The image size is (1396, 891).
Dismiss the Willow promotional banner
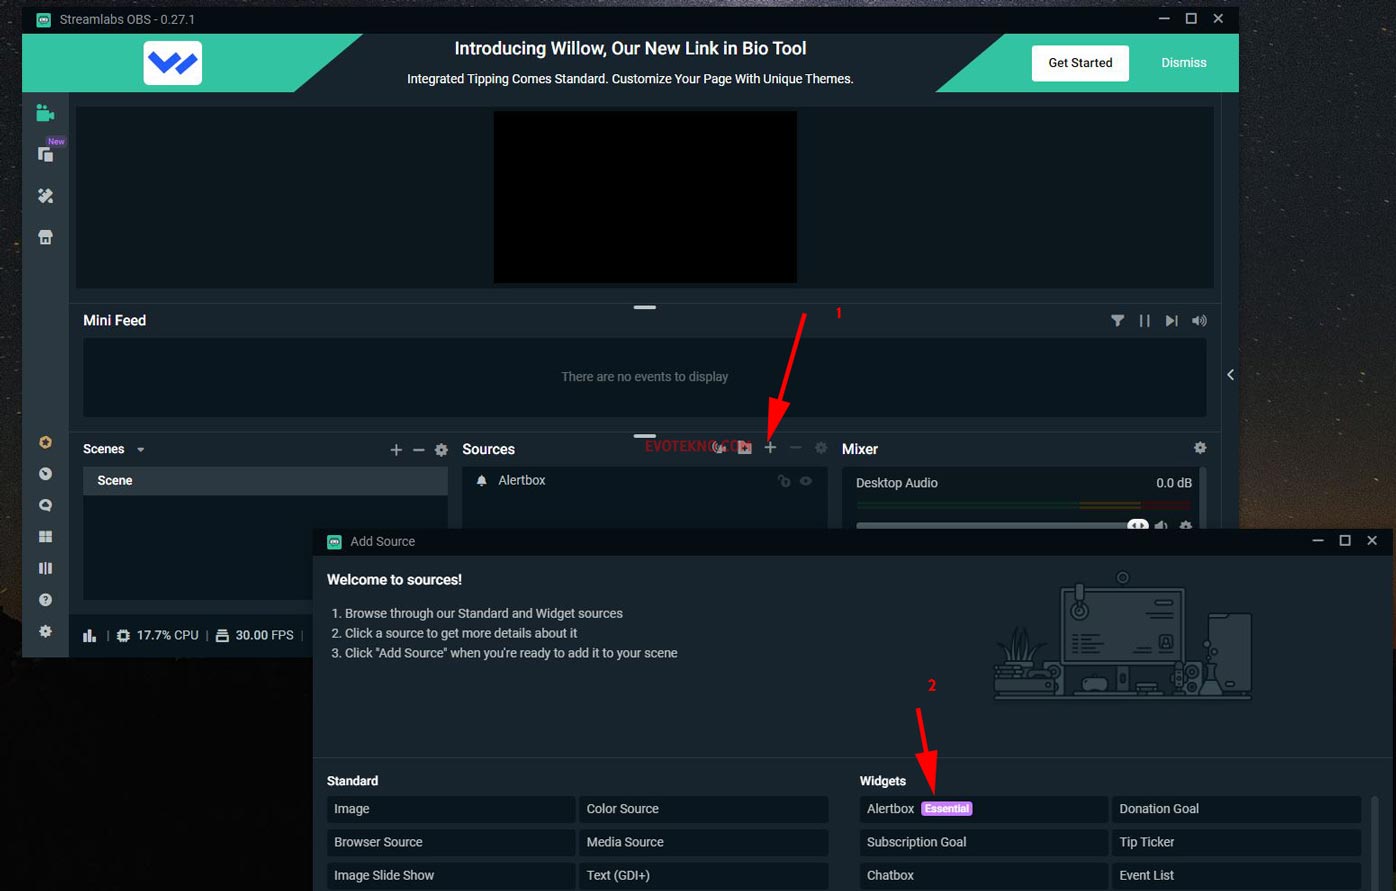[x=1184, y=63]
